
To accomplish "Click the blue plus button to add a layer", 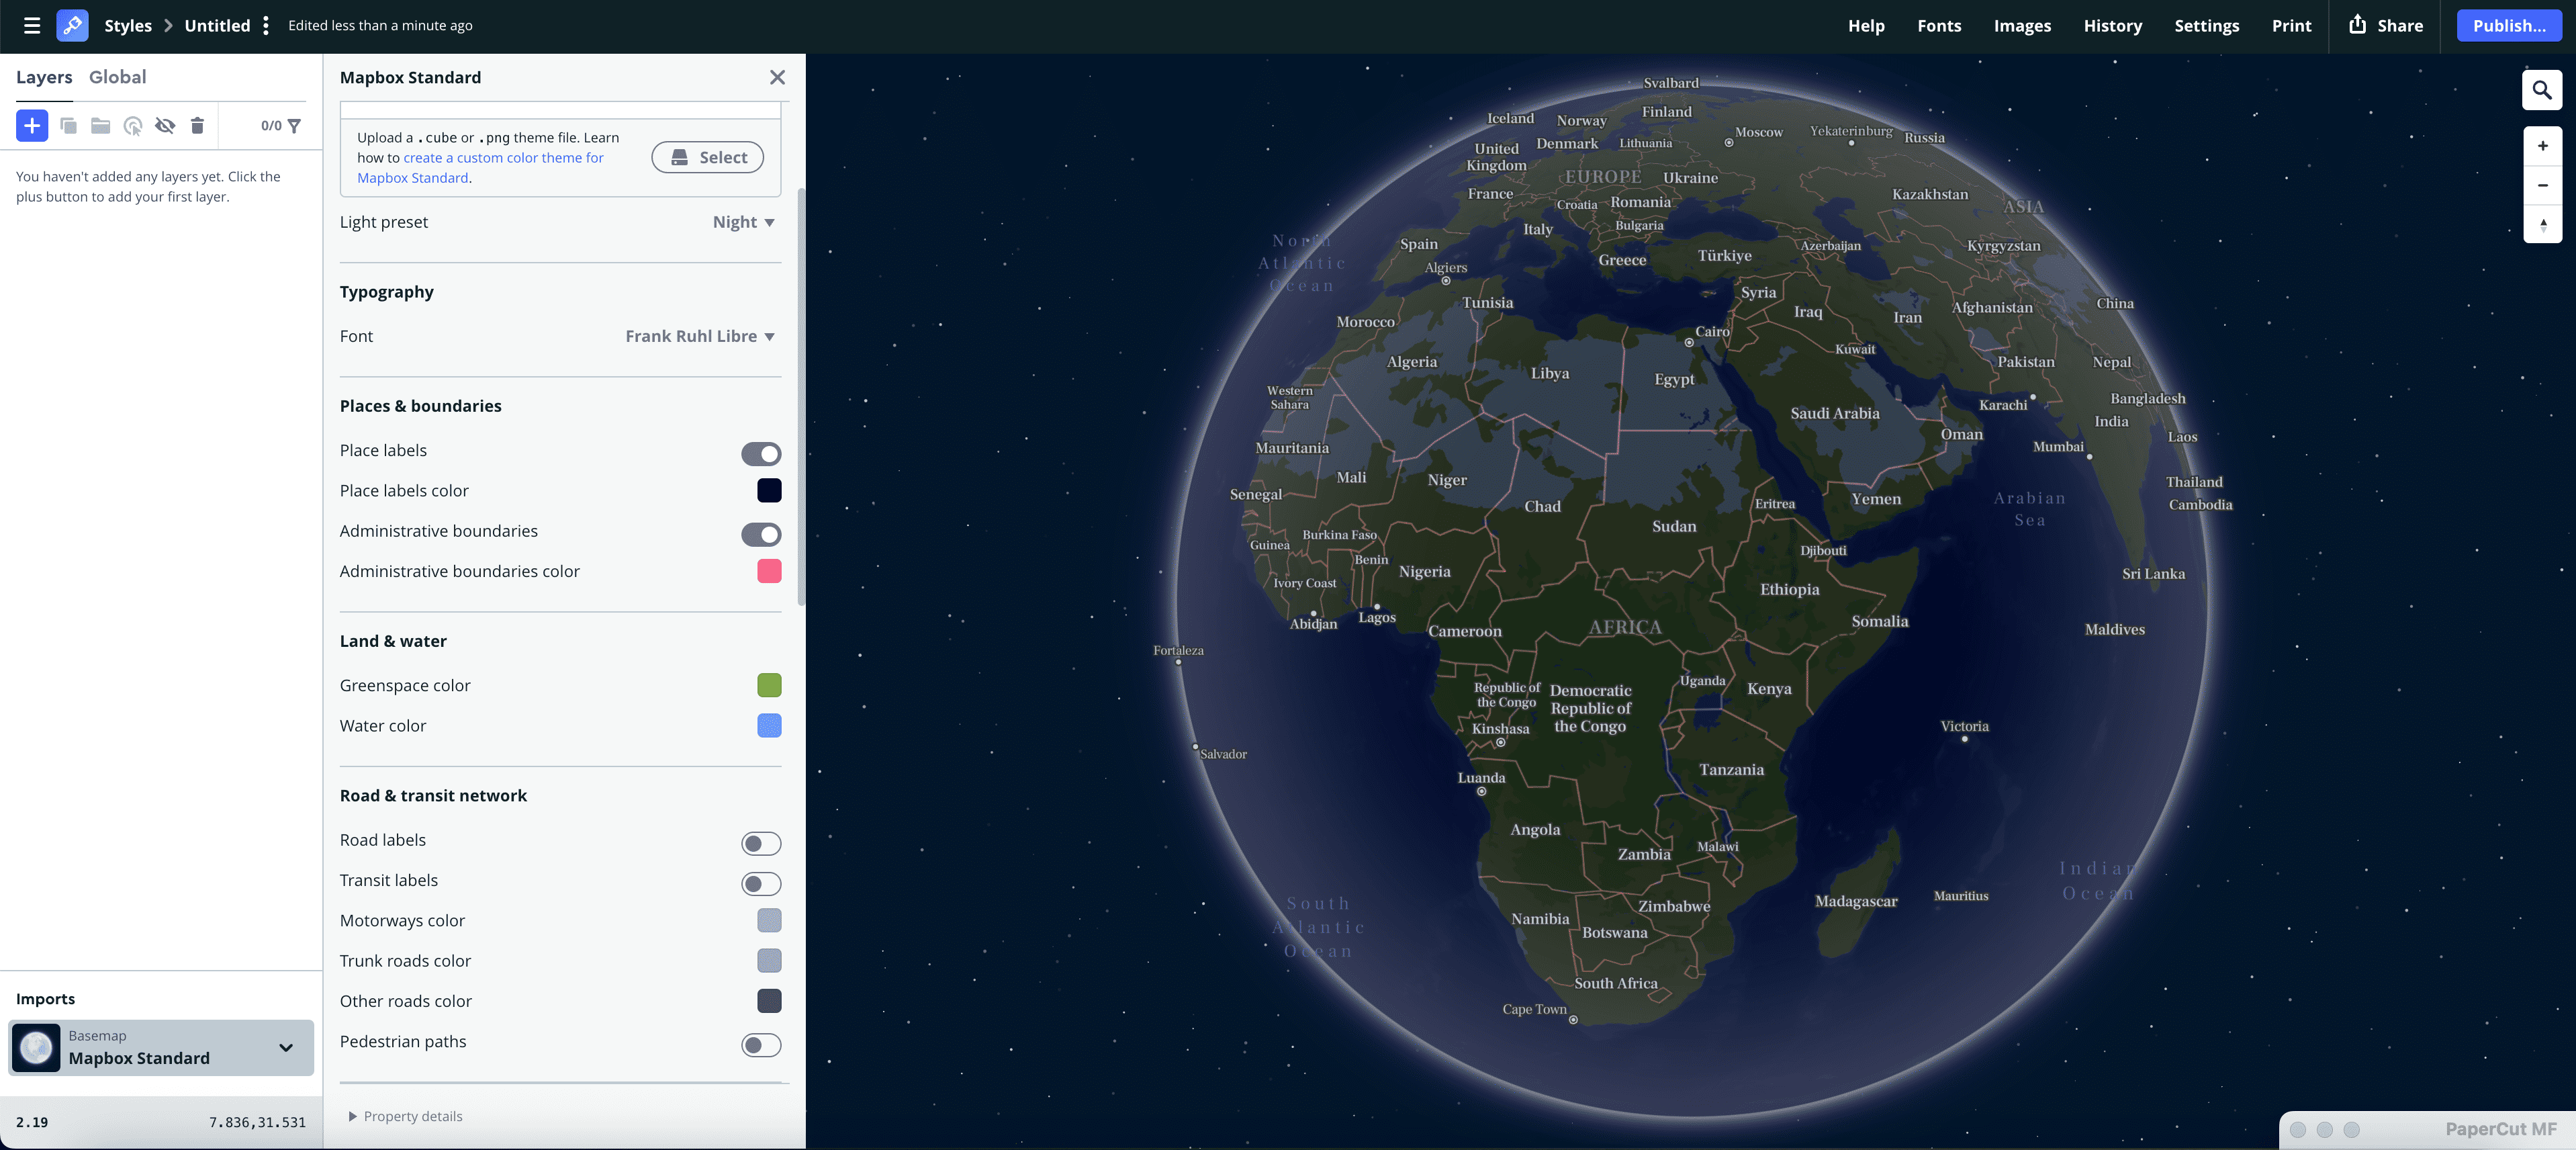I will [31, 126].
